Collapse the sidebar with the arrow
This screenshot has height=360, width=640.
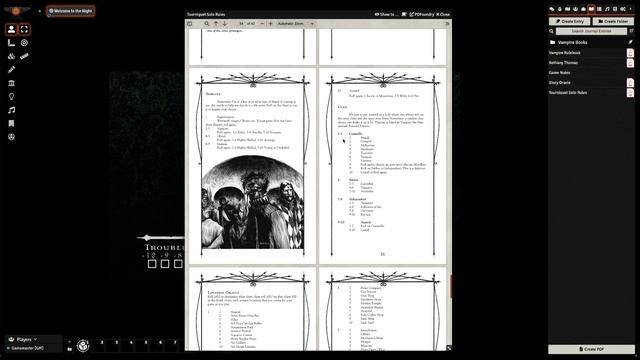[631, 9]
